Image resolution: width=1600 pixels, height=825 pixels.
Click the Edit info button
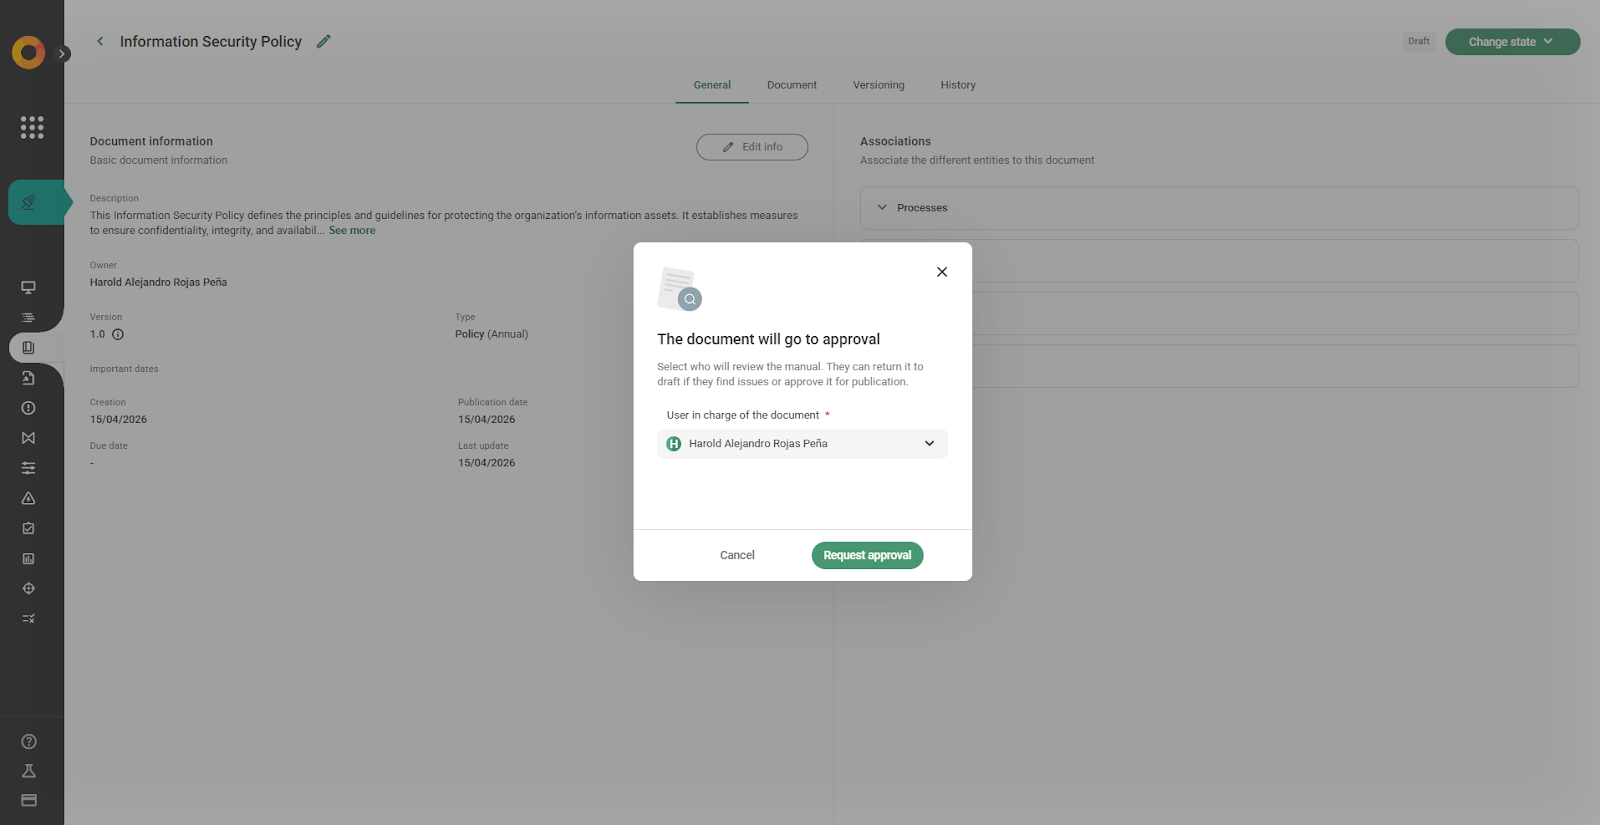tap(752, 147)
